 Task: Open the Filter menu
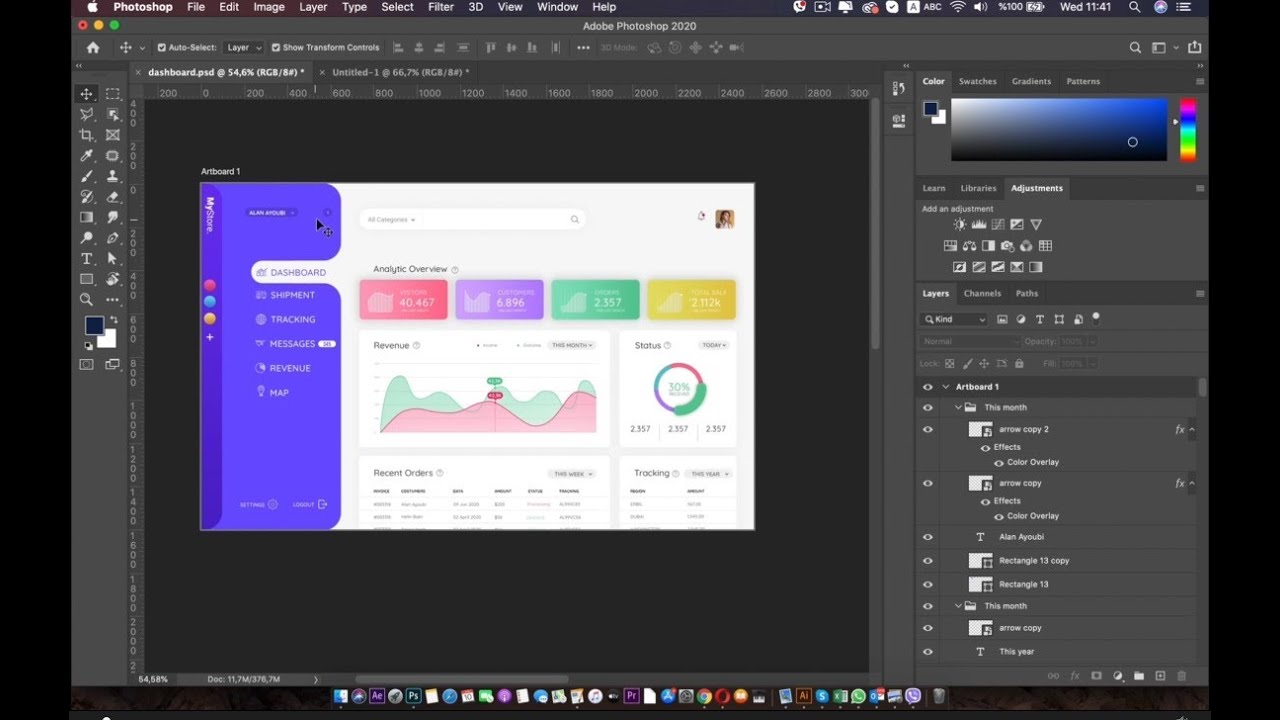pyautogui.click(x=441, y=7)
